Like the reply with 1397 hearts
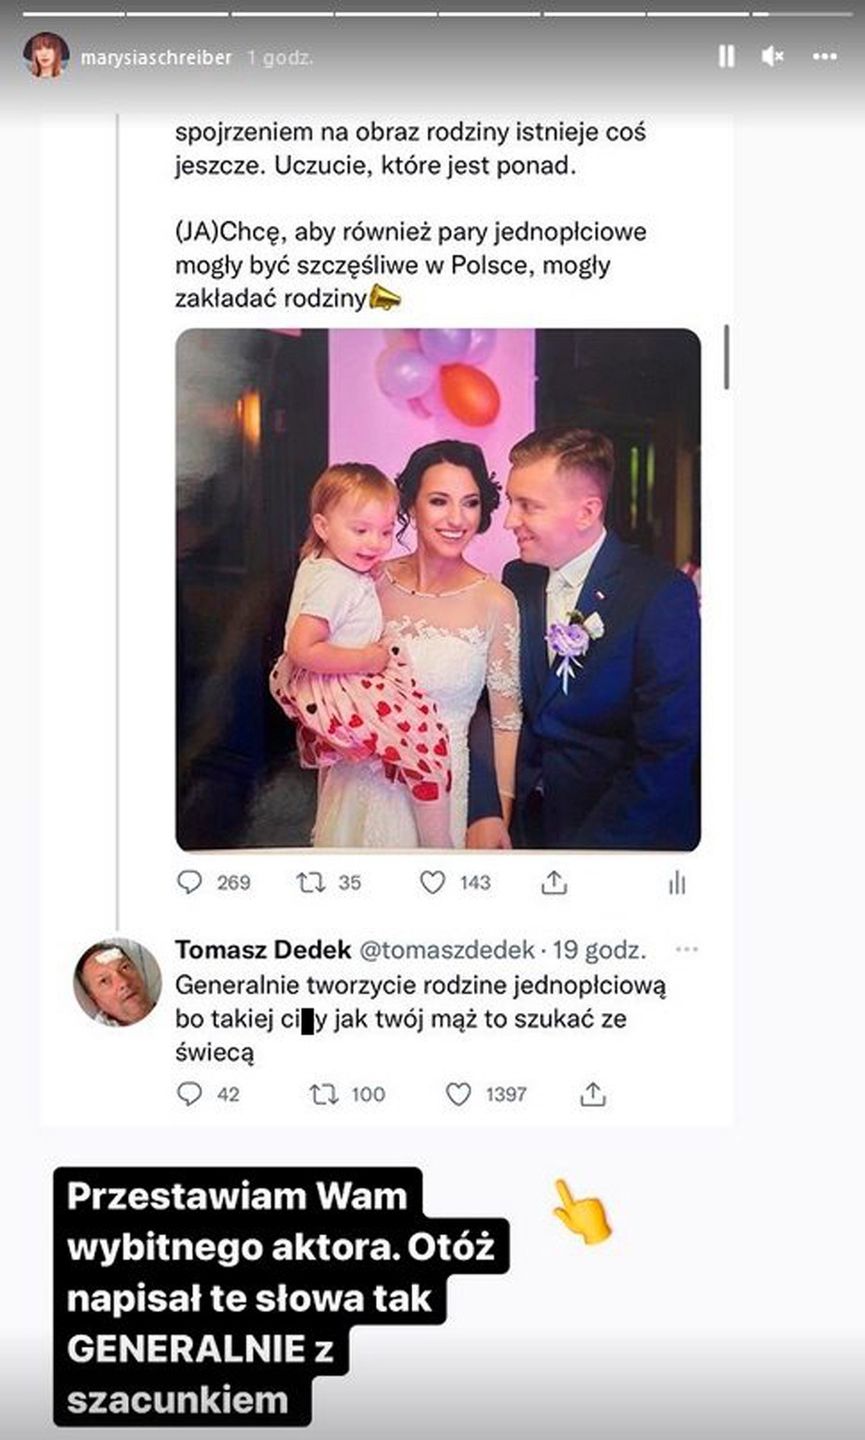Image resolution: width=865 pixels, height=1440 pixels. pos(458,1094)
